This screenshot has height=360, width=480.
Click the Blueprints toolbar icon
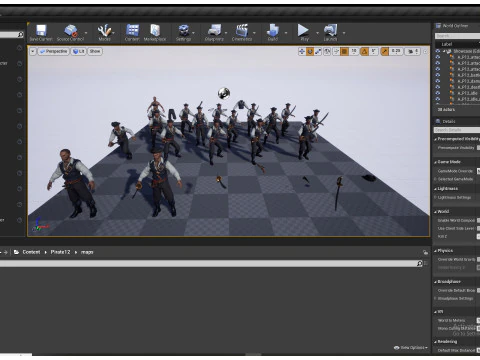tap(214, 30)
